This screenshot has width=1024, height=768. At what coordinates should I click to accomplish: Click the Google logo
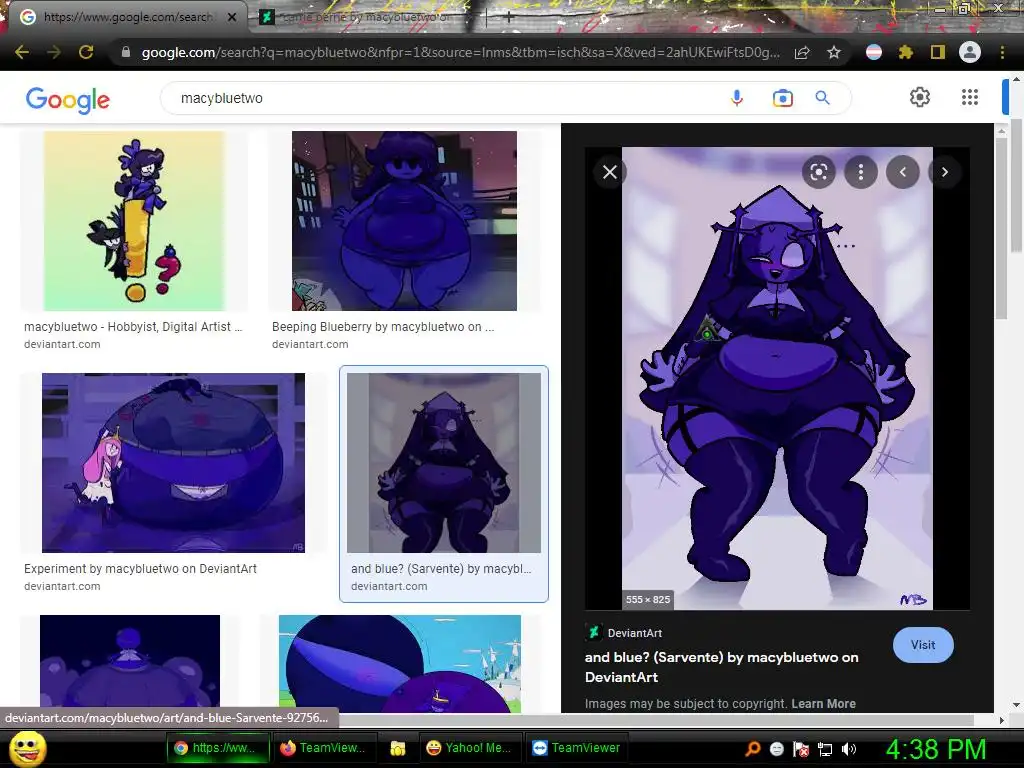(x=68, y=99)
